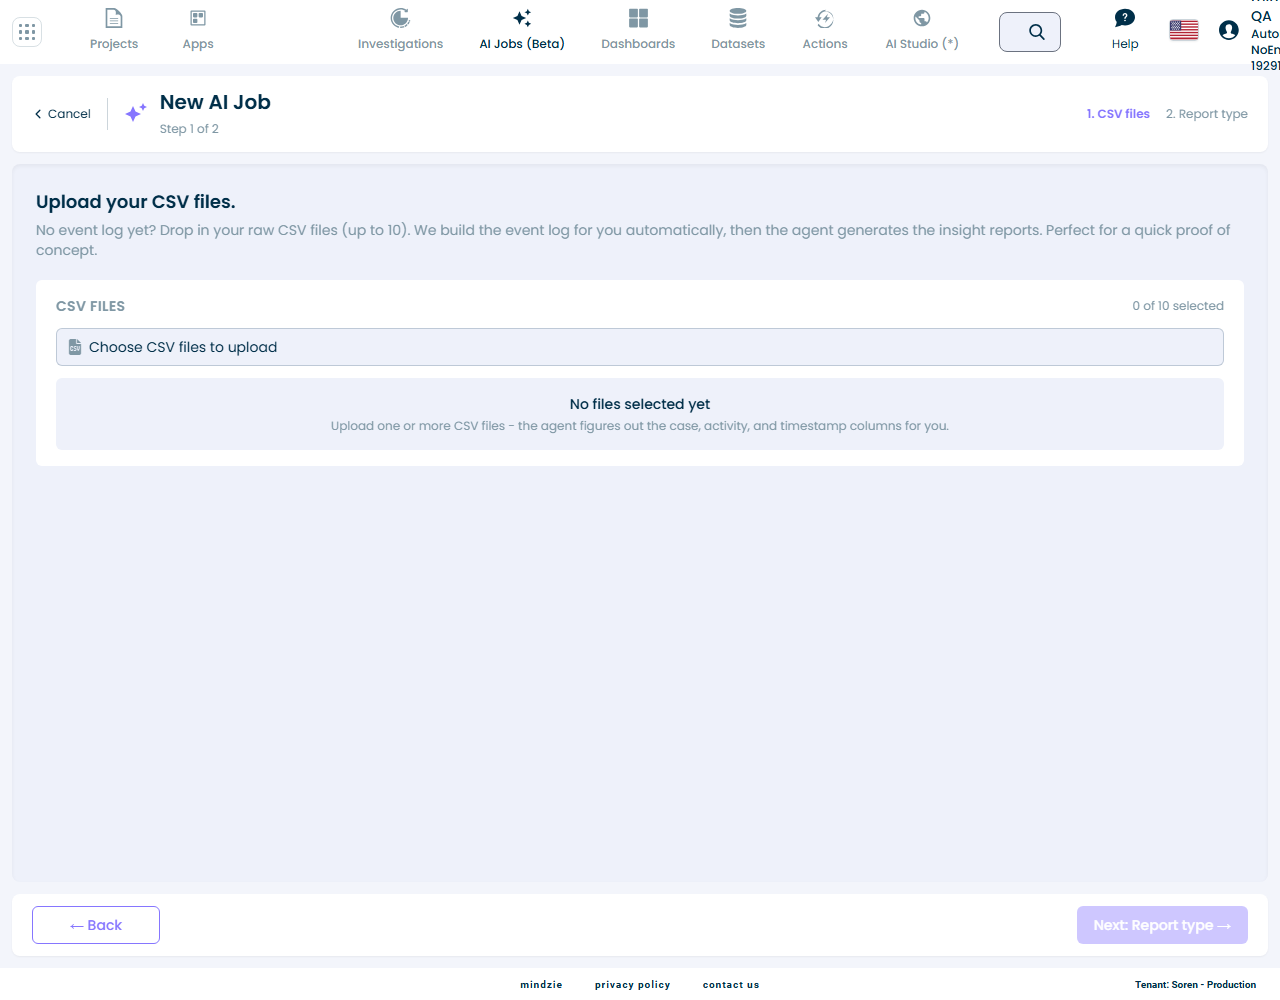
Task: Click the purple sparkle icon beside New AI Job
Action: tap(136, 113)
